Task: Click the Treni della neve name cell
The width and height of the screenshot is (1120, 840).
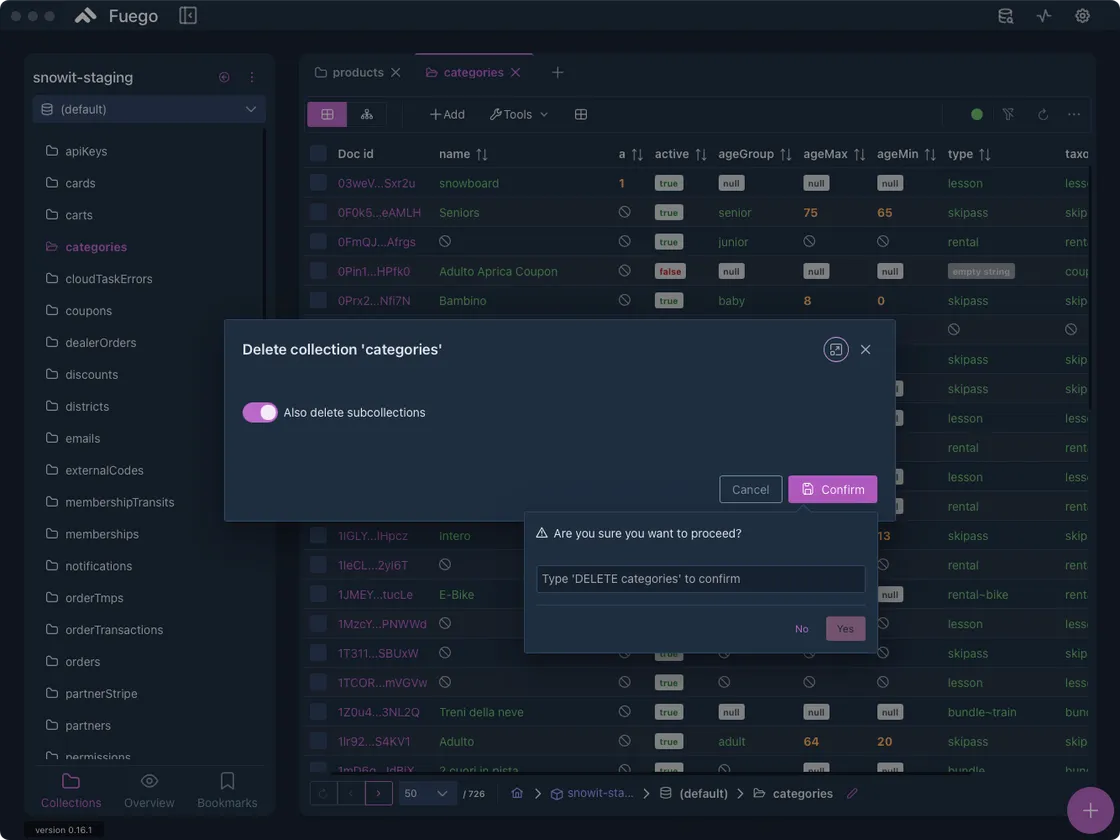Action: coord(481,712)
